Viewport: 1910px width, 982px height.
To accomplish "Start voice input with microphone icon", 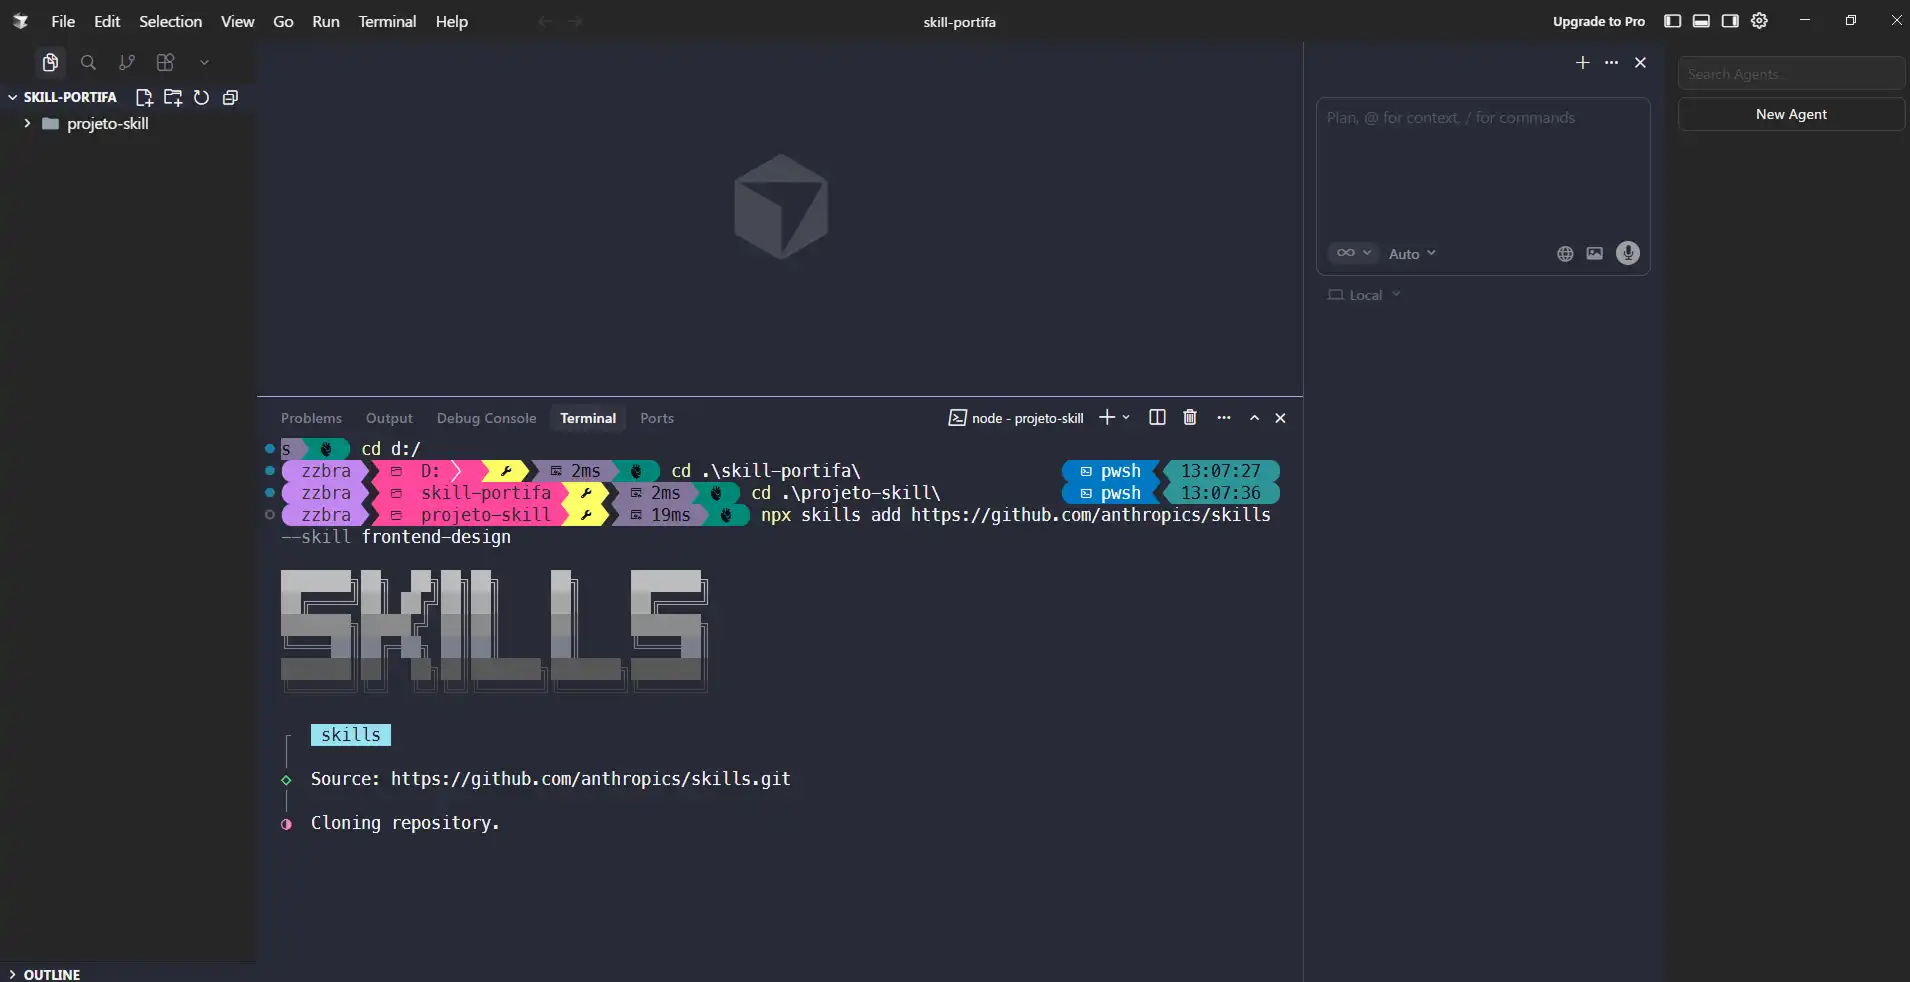I will 1627,254.
